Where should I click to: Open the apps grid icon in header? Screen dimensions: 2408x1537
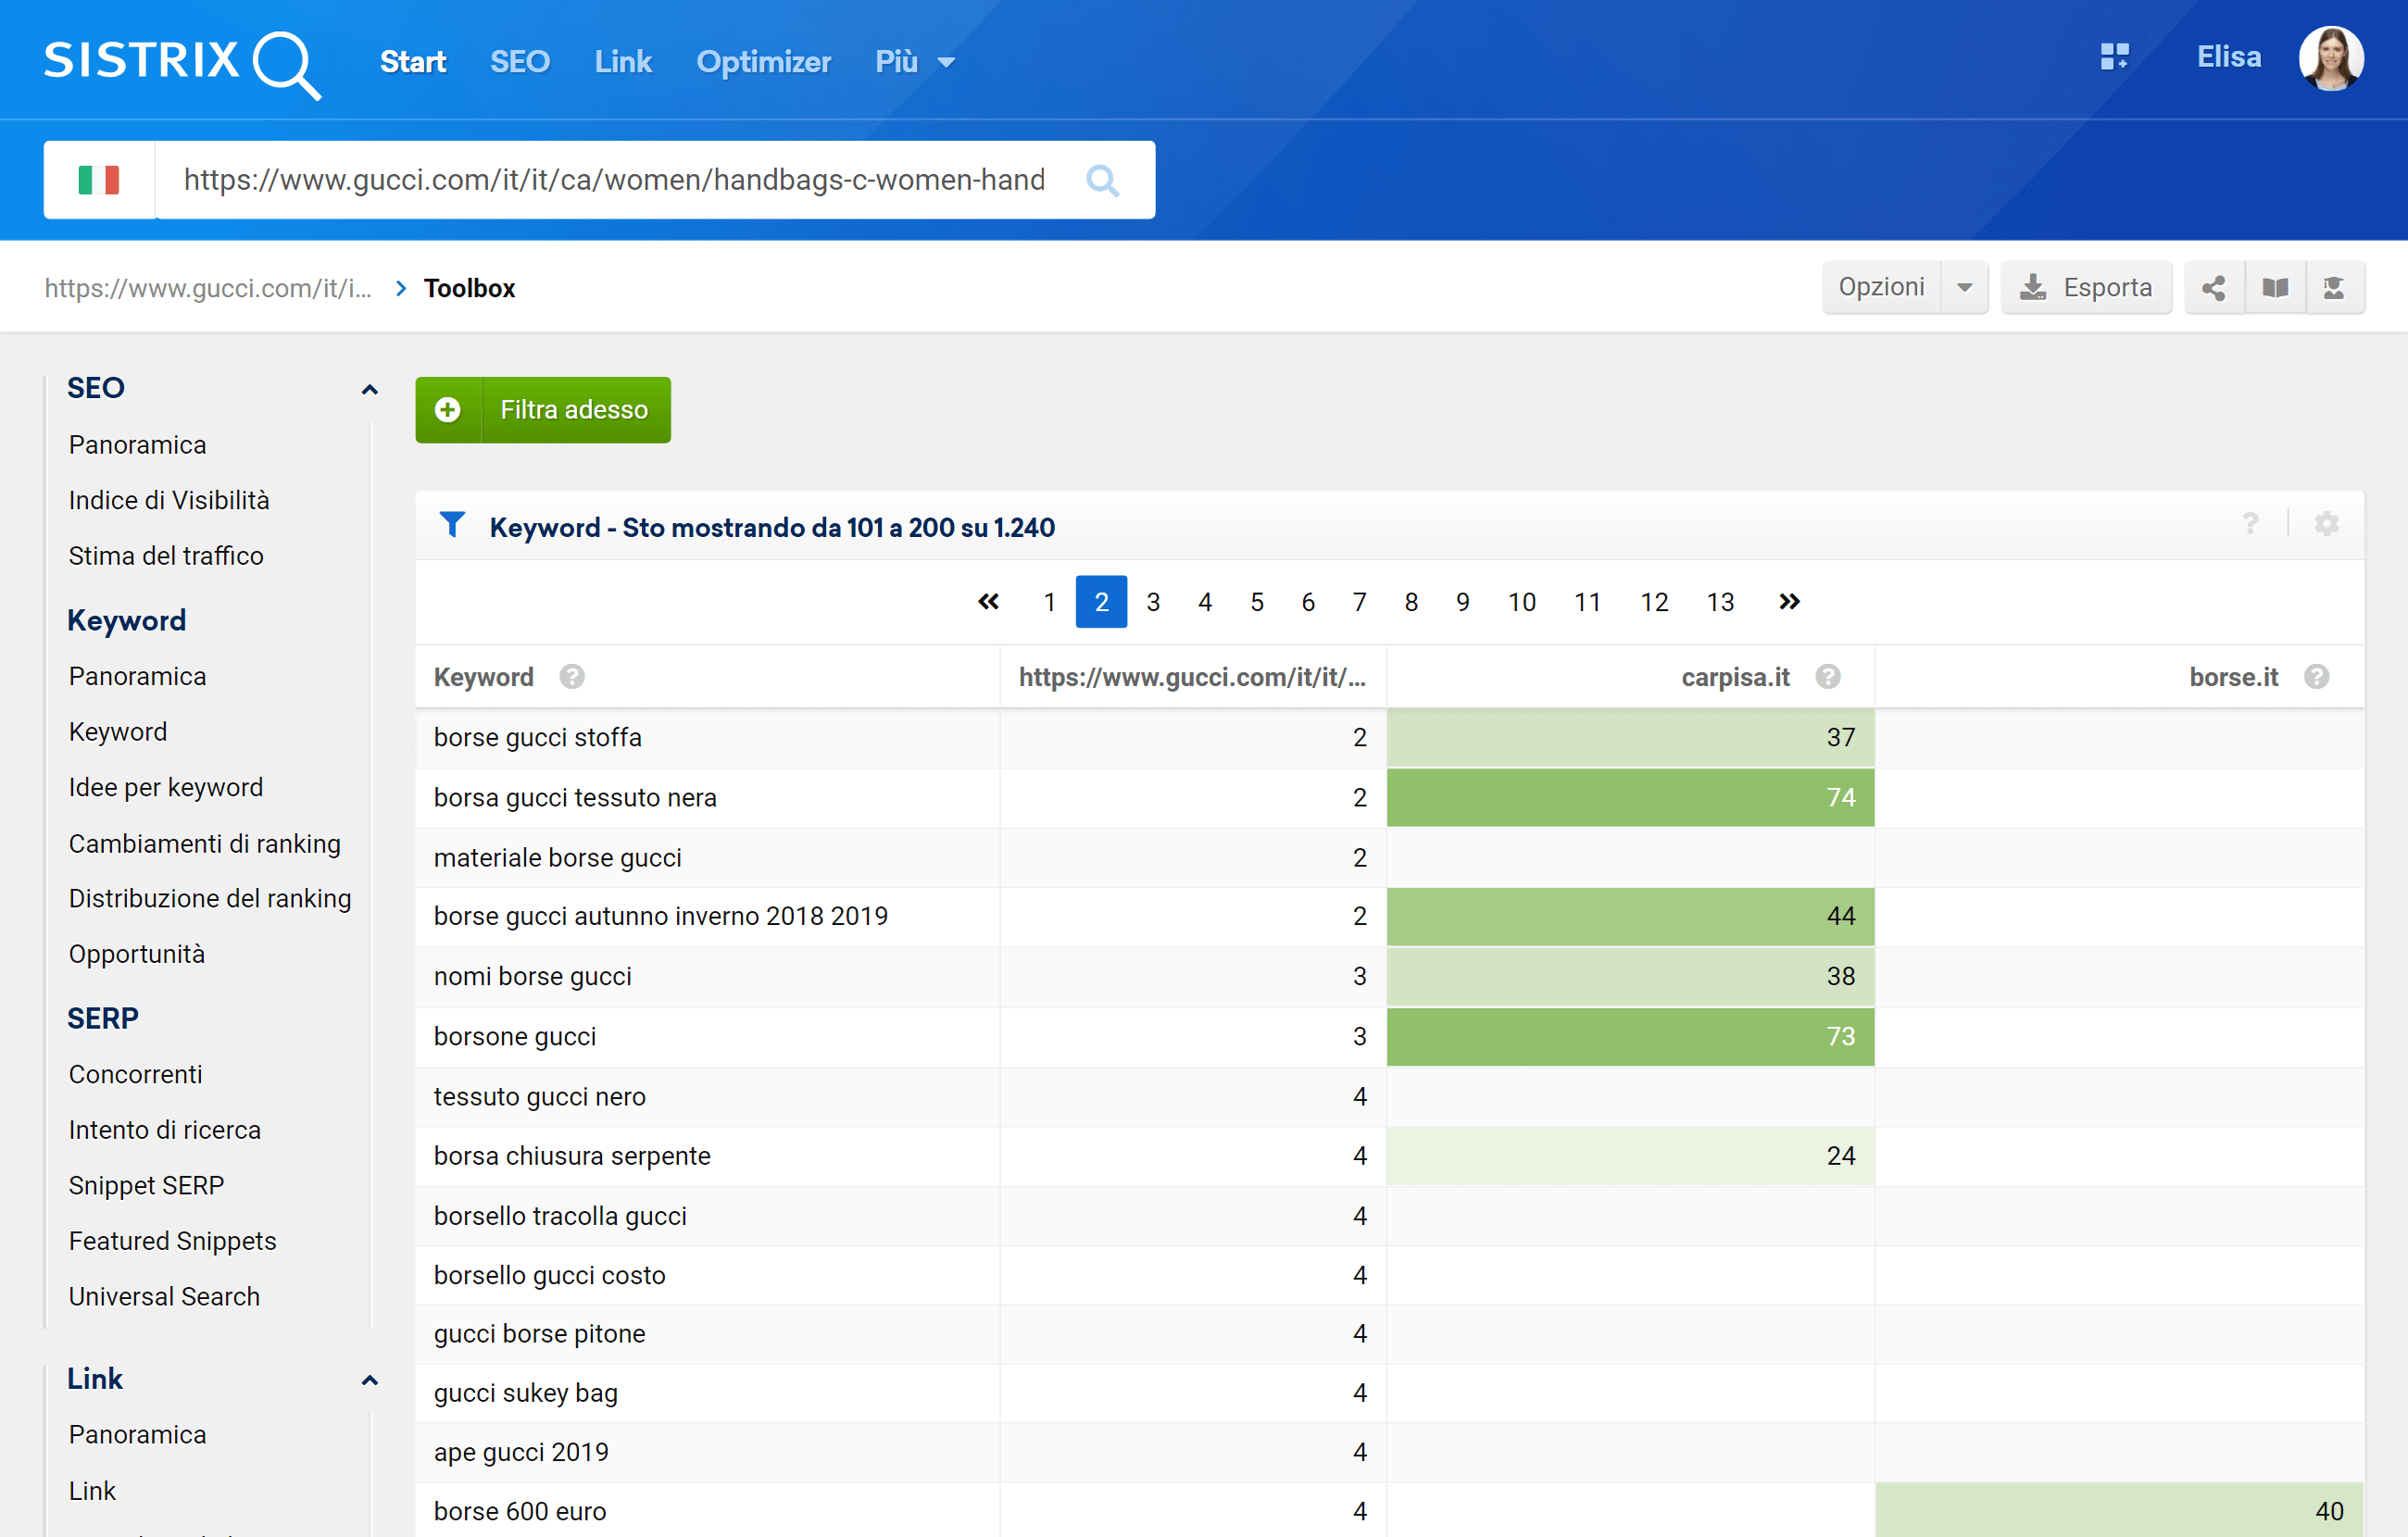2114,57
